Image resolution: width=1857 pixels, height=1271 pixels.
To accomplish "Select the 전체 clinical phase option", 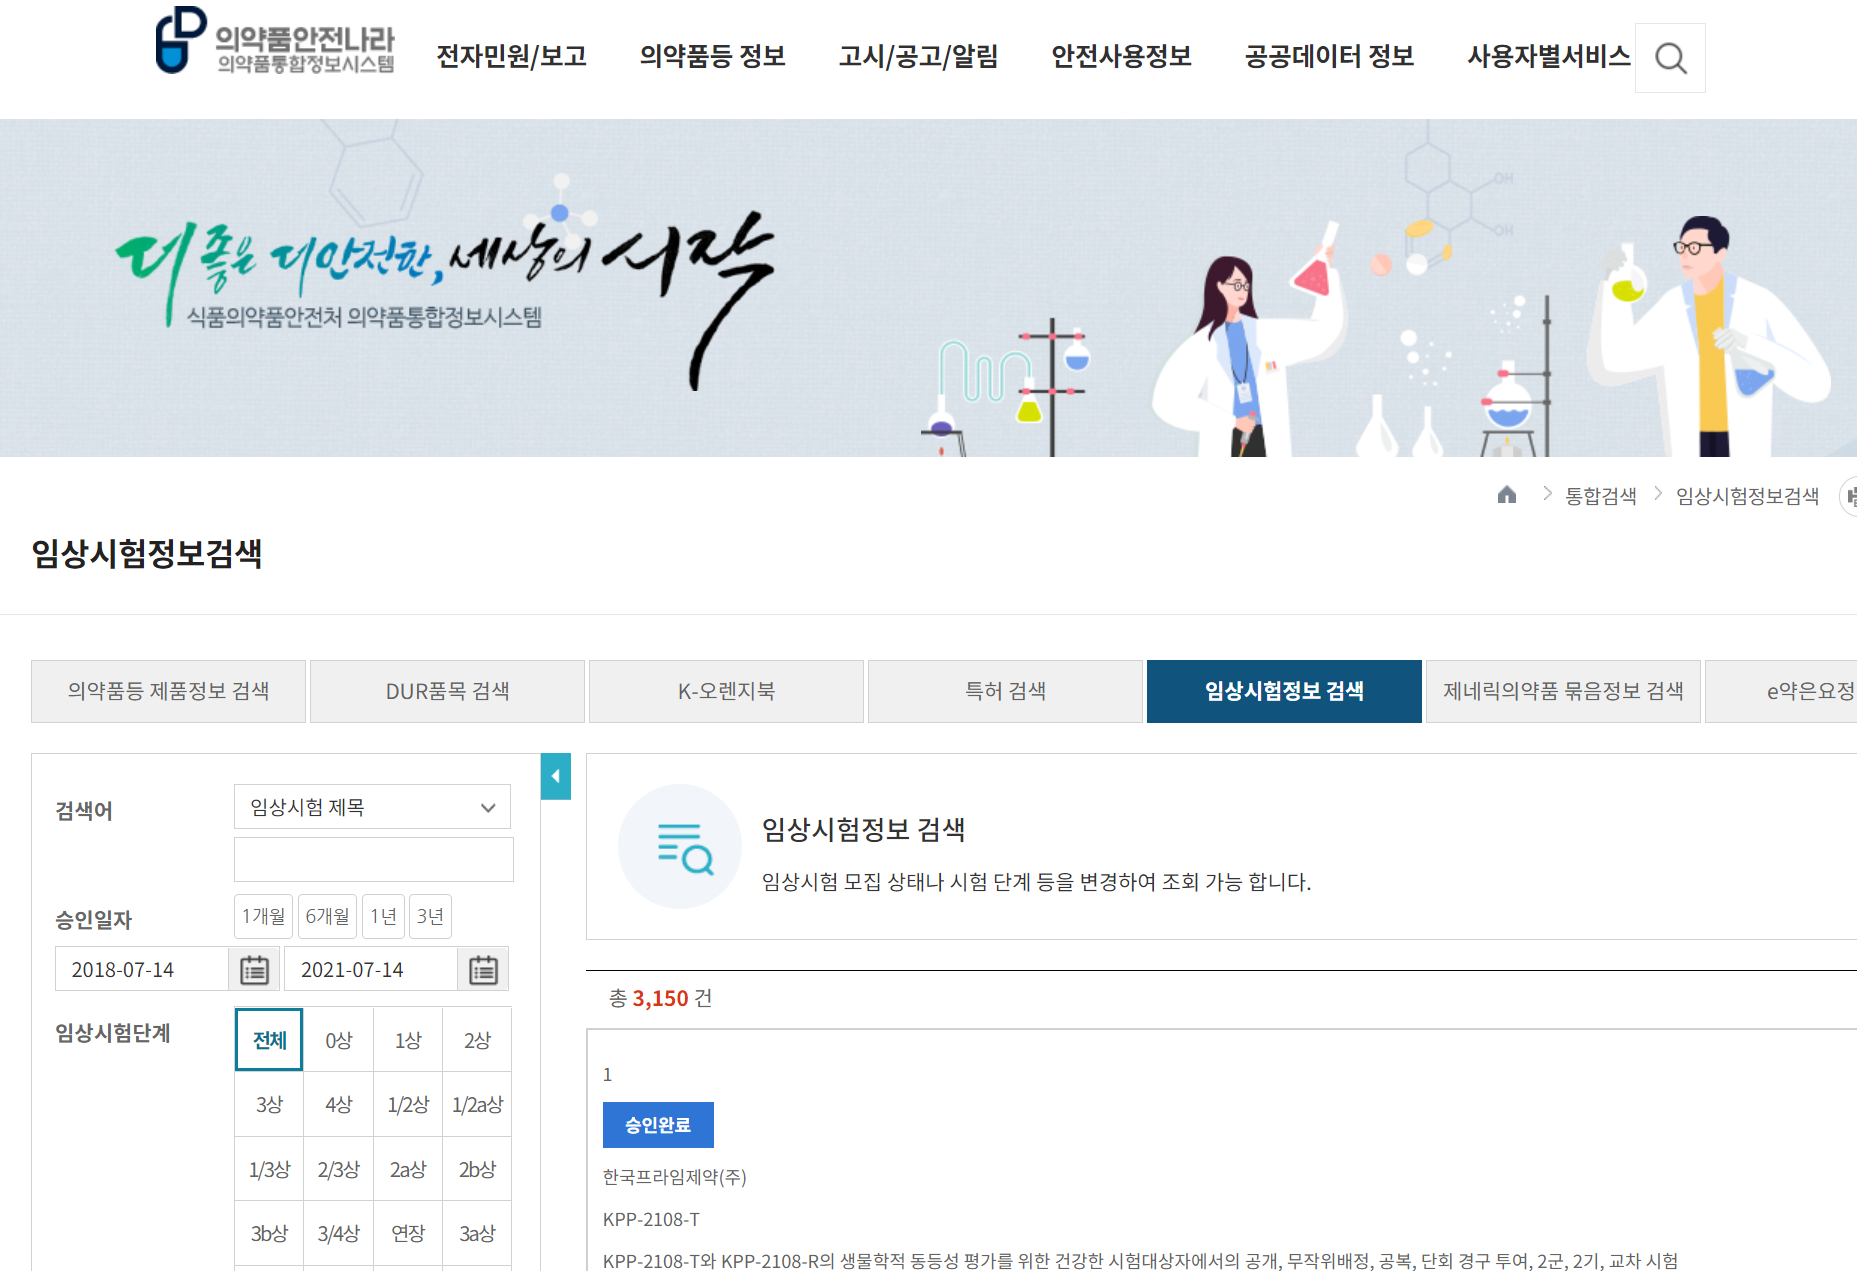I will pyautogui.click(x=269, y=1040).
